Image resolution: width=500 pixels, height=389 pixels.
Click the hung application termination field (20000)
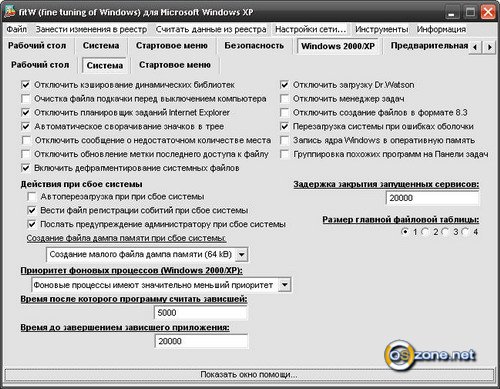pyautogui.click(x=201, y=341)
